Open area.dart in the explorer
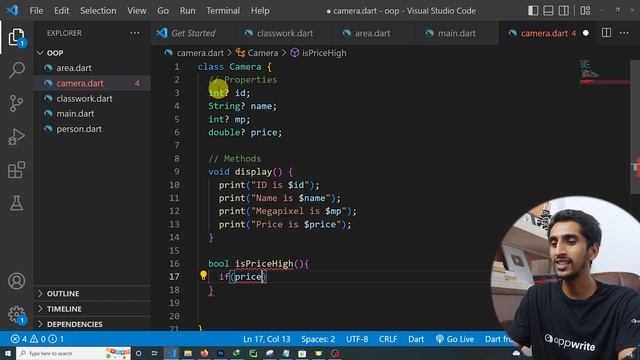Screen dimensions: 640x360 point(92,68)
